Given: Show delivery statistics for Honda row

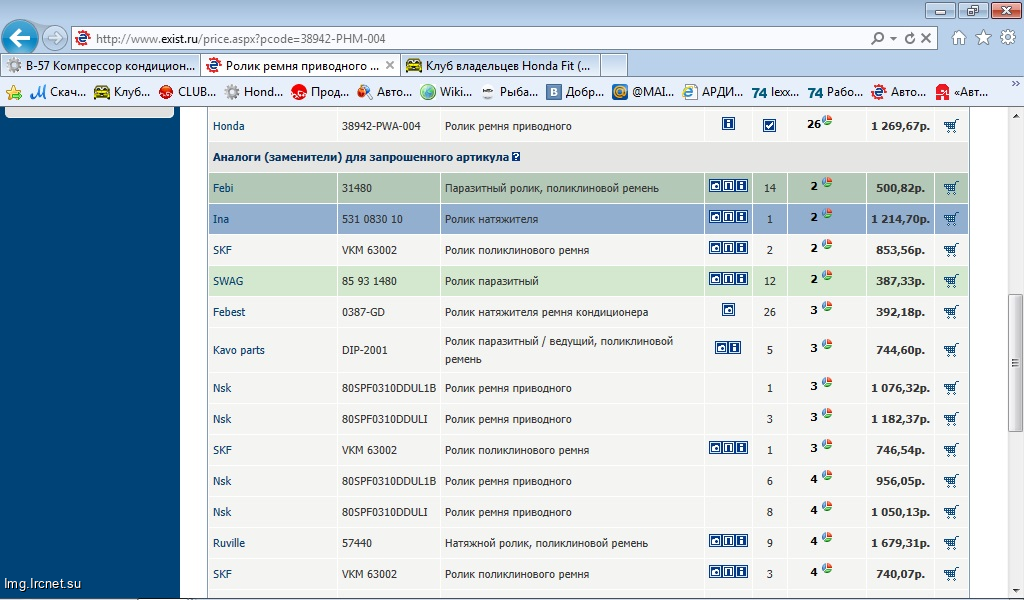Looking at the screenshot, I should pyautogui.click(x=827, y=120).
